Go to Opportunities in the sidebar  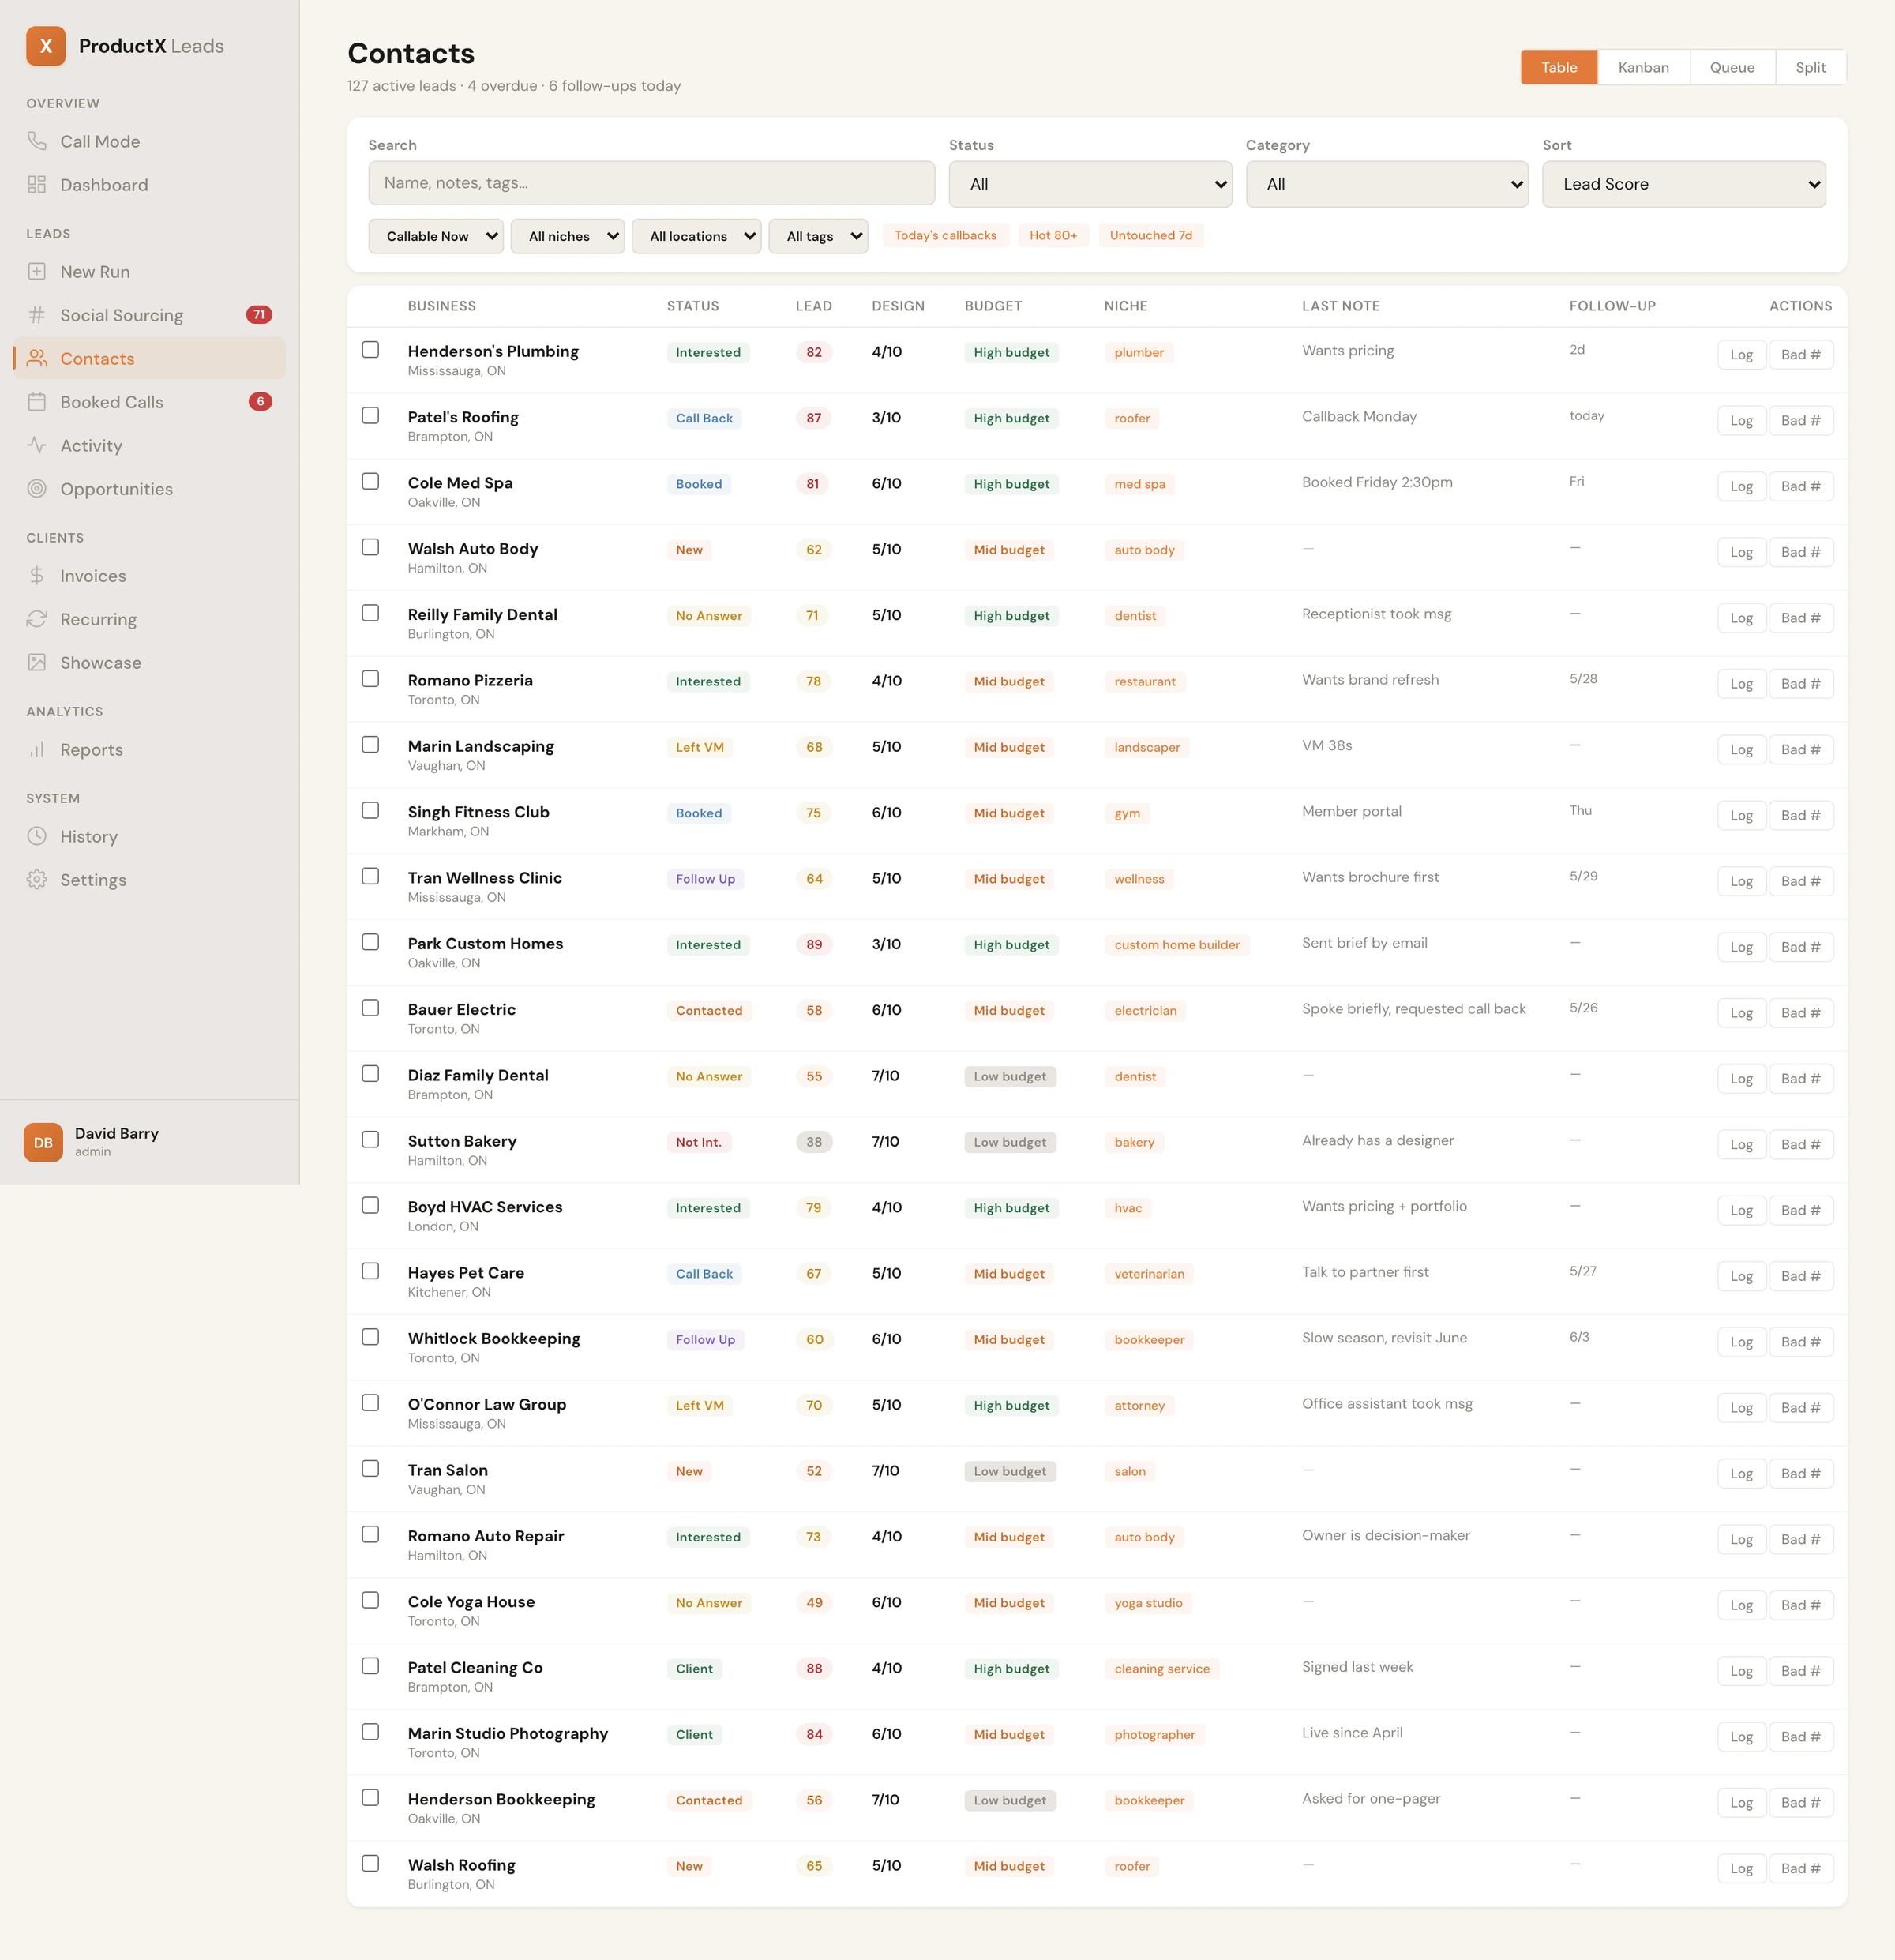(149, 489)
